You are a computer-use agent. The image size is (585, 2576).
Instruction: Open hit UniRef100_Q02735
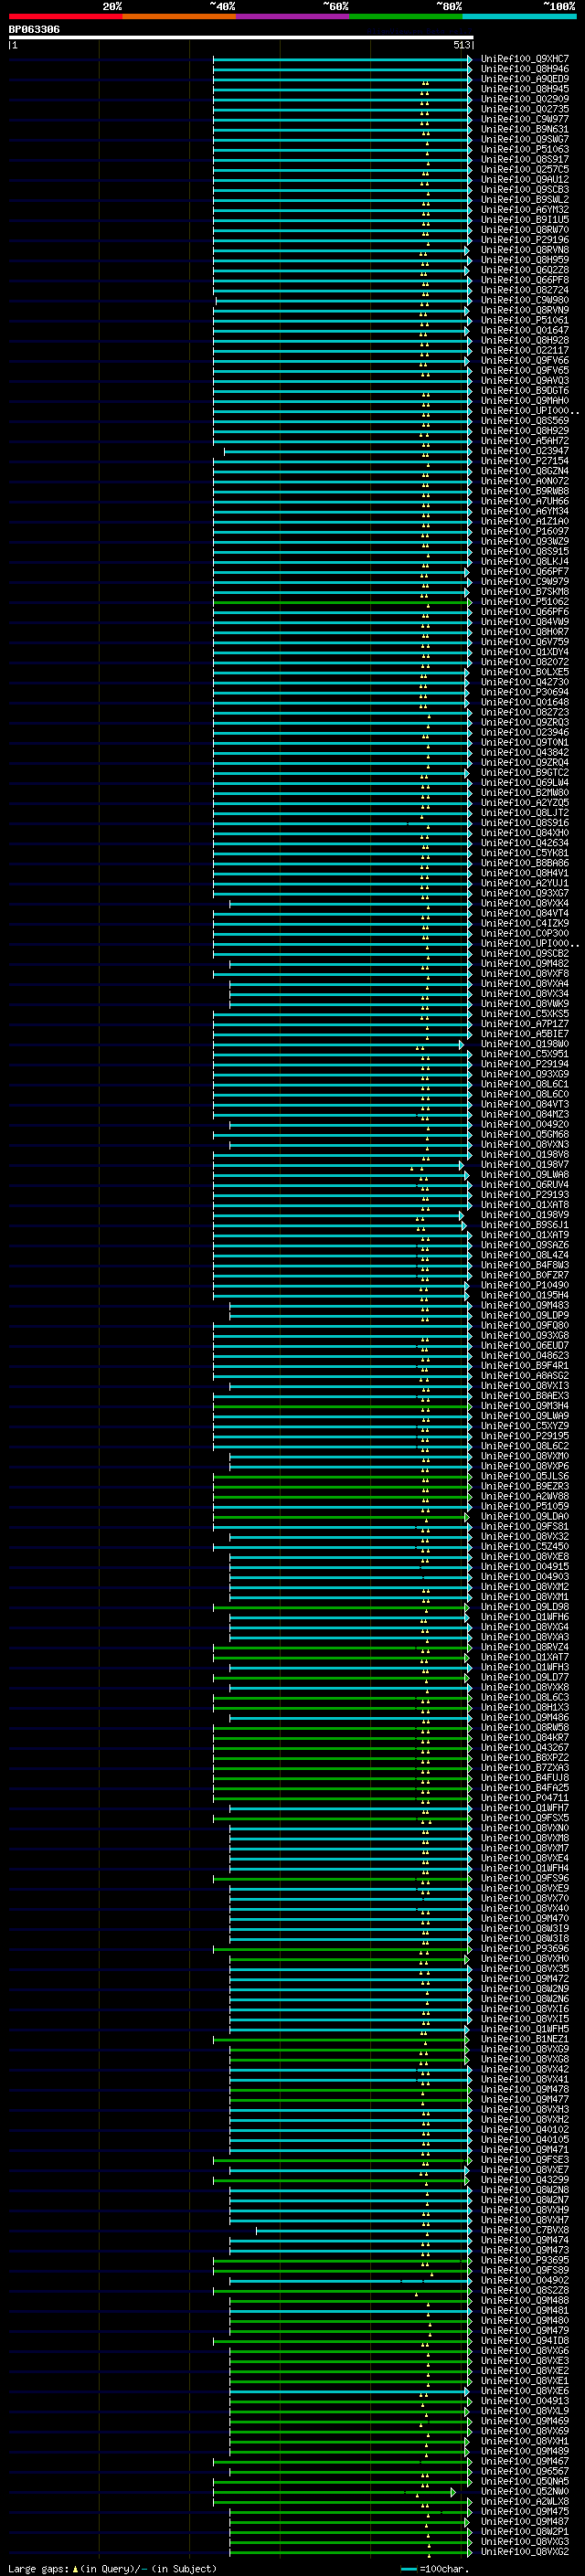524,109
